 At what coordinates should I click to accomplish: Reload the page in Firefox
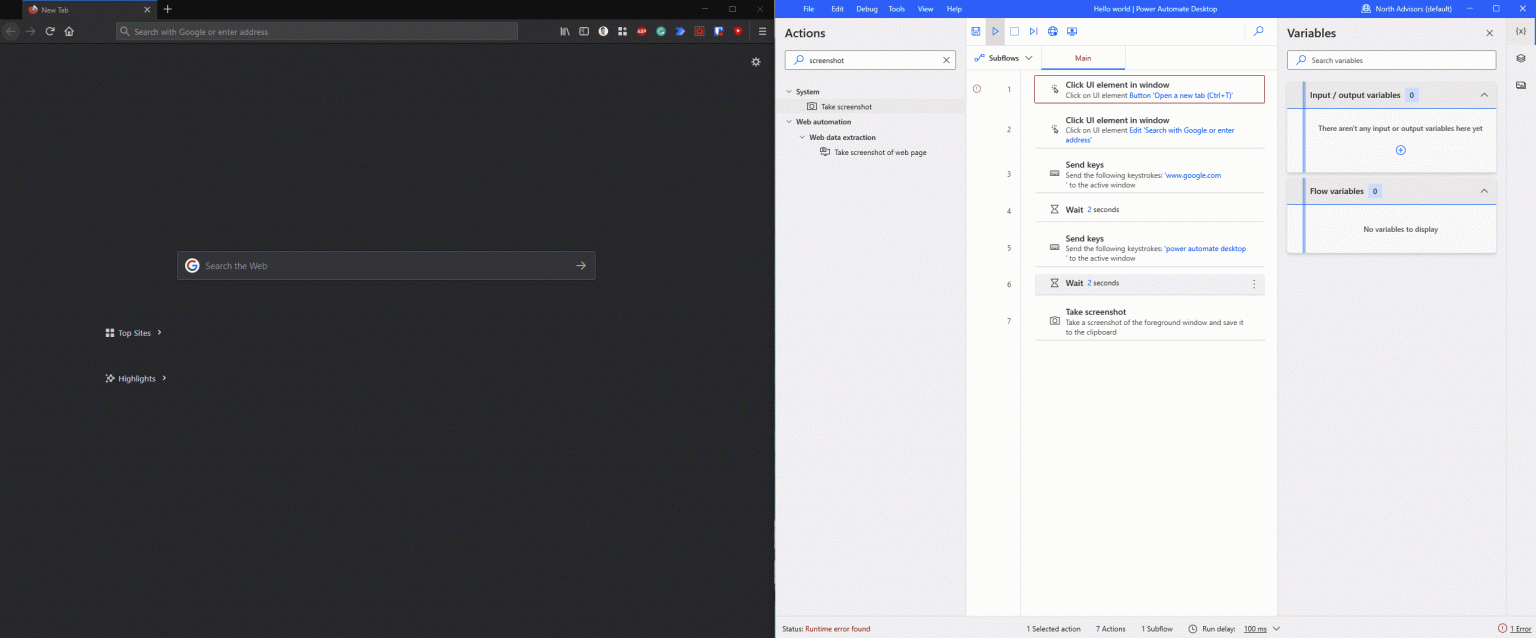point(49,31)
